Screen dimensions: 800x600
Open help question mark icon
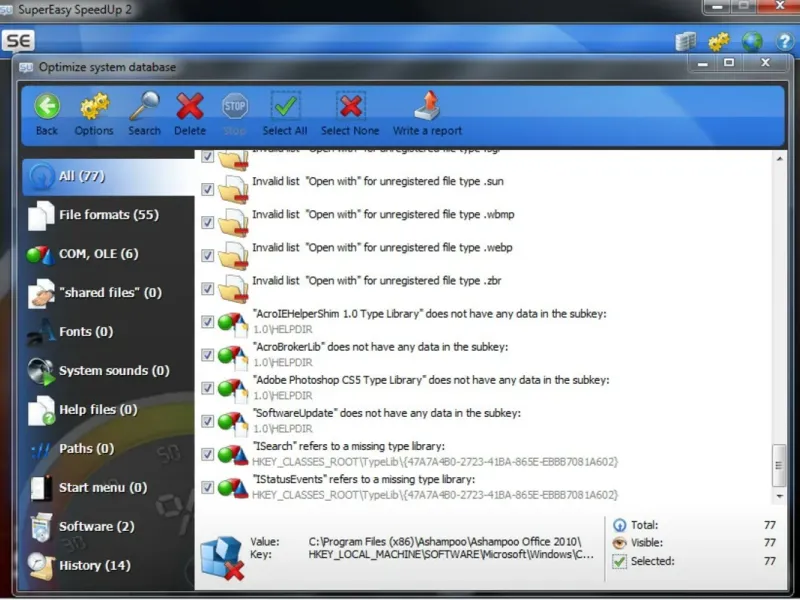(785, 42)
